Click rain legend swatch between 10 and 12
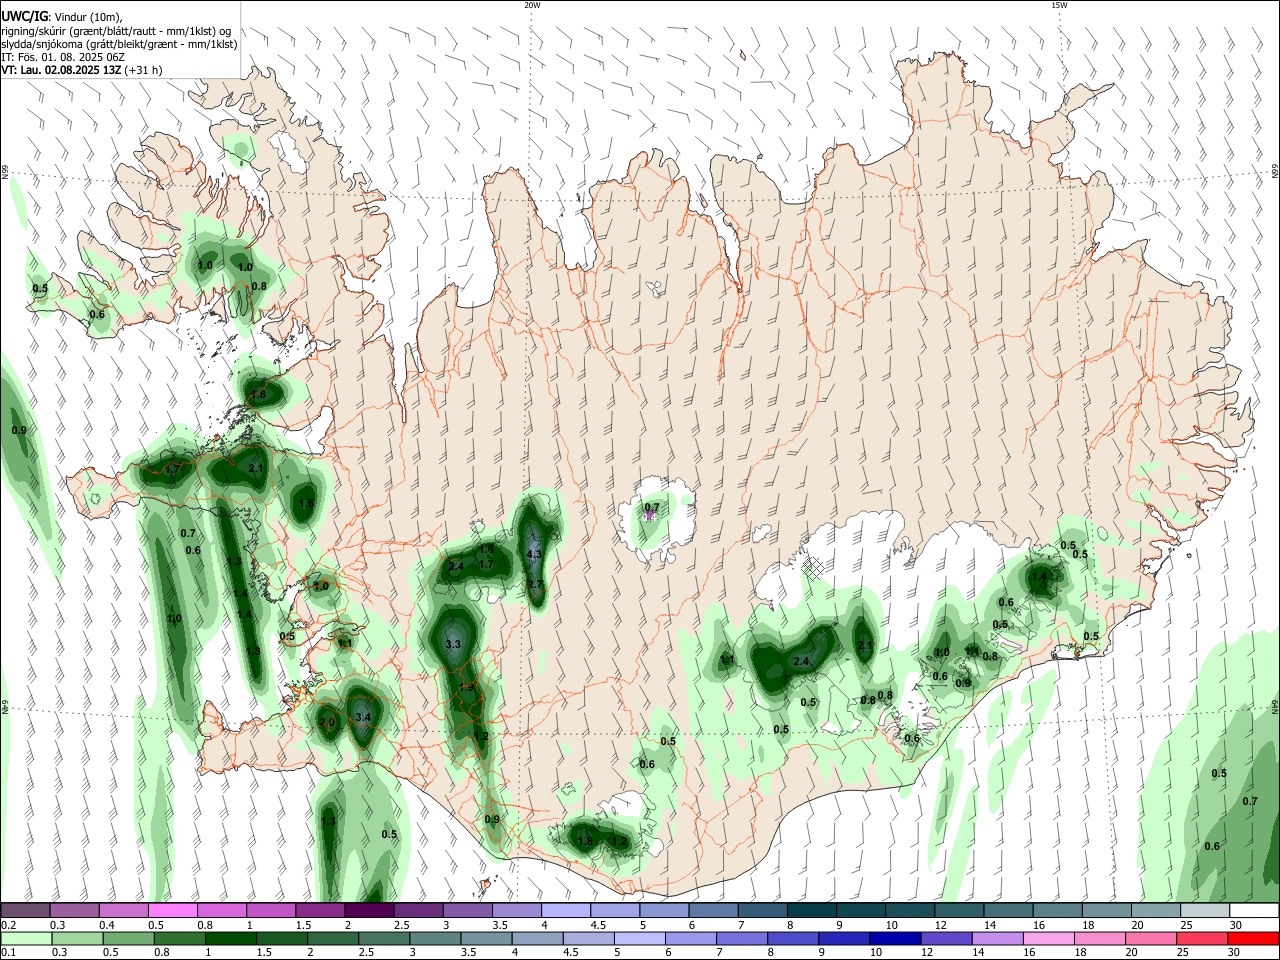The image size is (1280, 960). point(895,939)
